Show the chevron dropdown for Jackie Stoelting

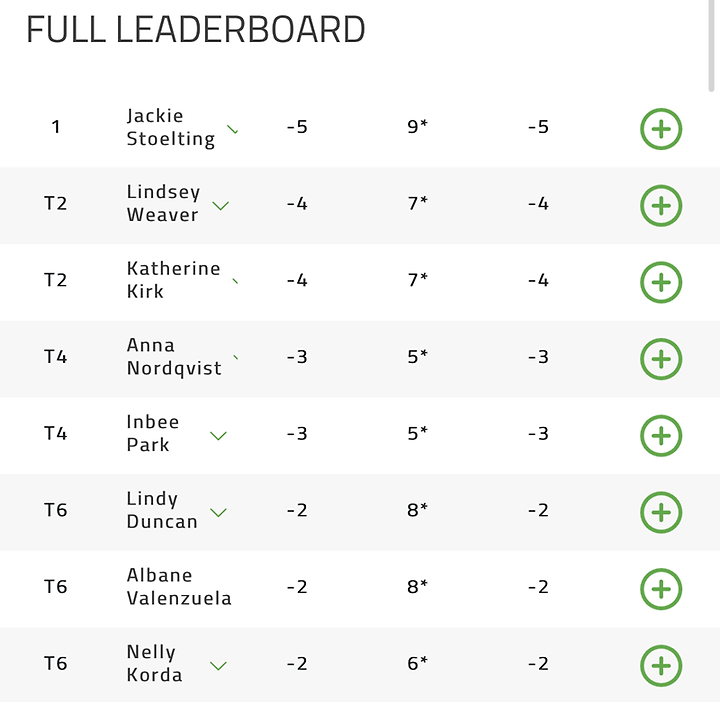[233, 129]
